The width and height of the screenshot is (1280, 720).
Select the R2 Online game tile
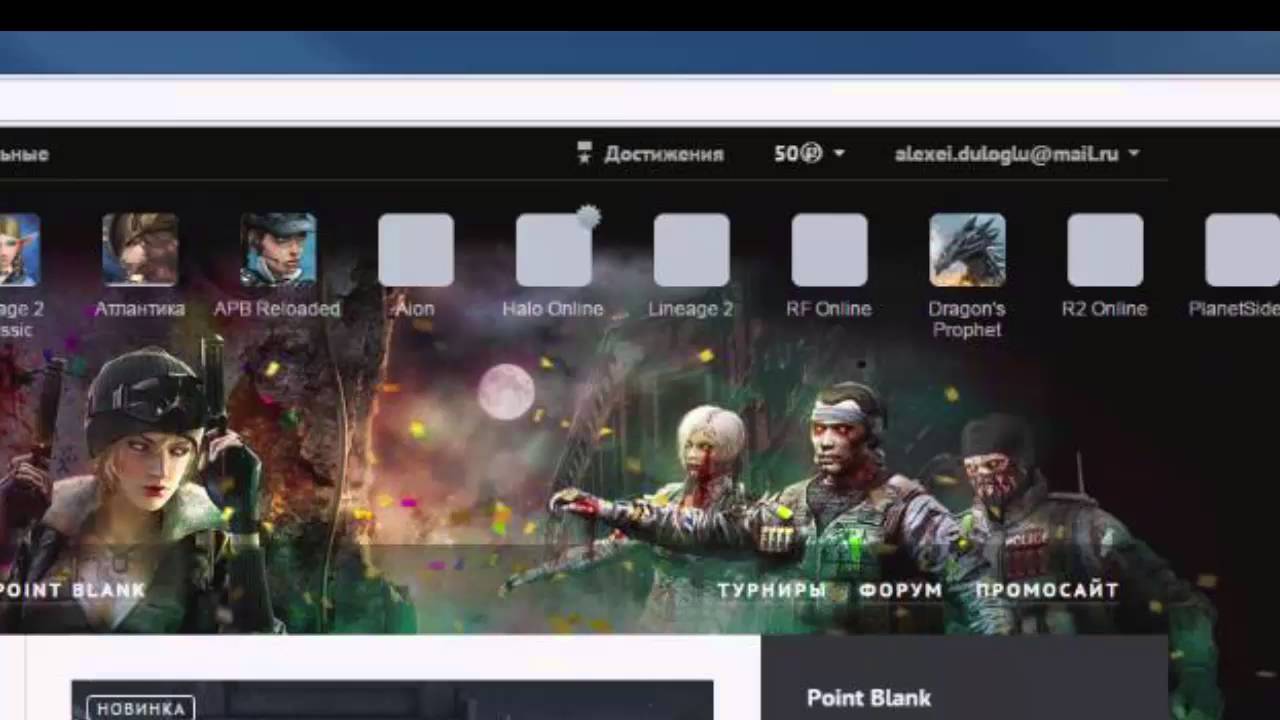(x=1106, y=250)
